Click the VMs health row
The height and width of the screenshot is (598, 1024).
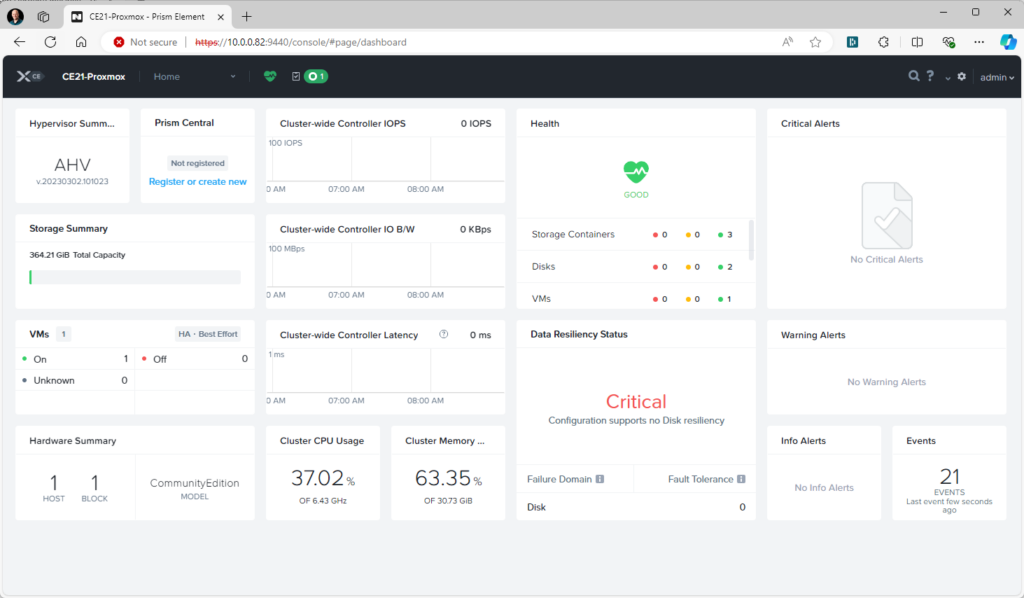[x=632, y=298]
